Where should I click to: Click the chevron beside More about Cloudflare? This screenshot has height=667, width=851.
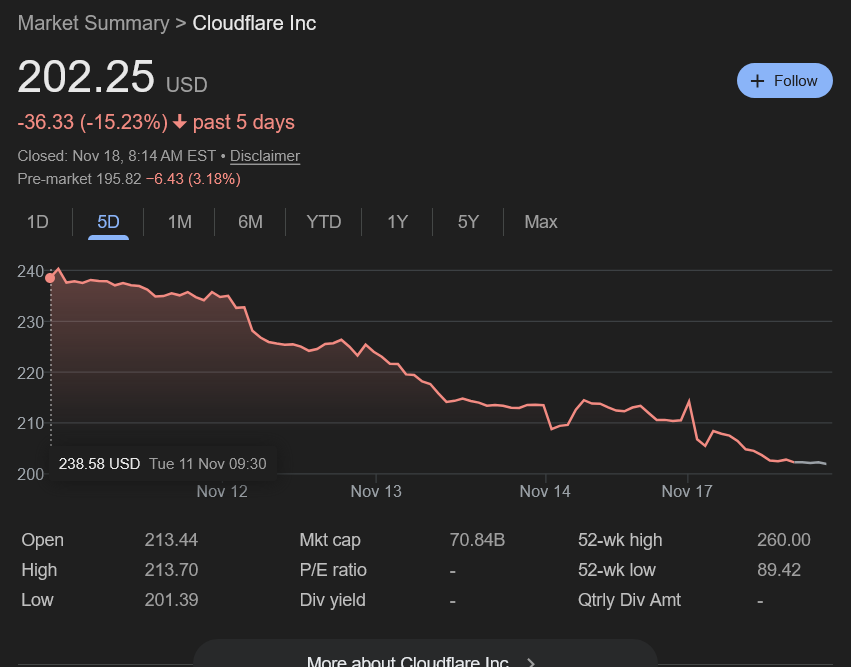531,663
